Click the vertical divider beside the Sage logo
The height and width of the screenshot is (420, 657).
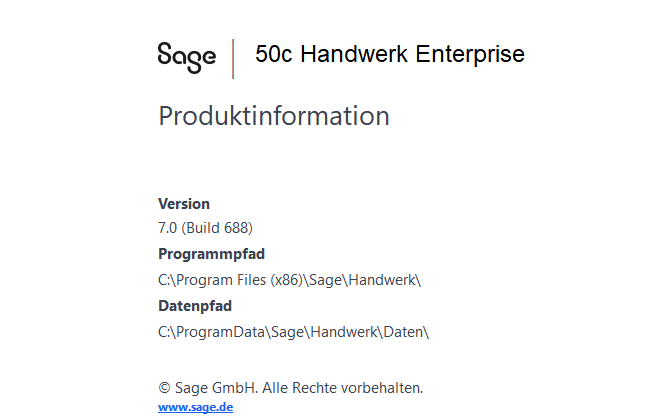pos(233,59)
